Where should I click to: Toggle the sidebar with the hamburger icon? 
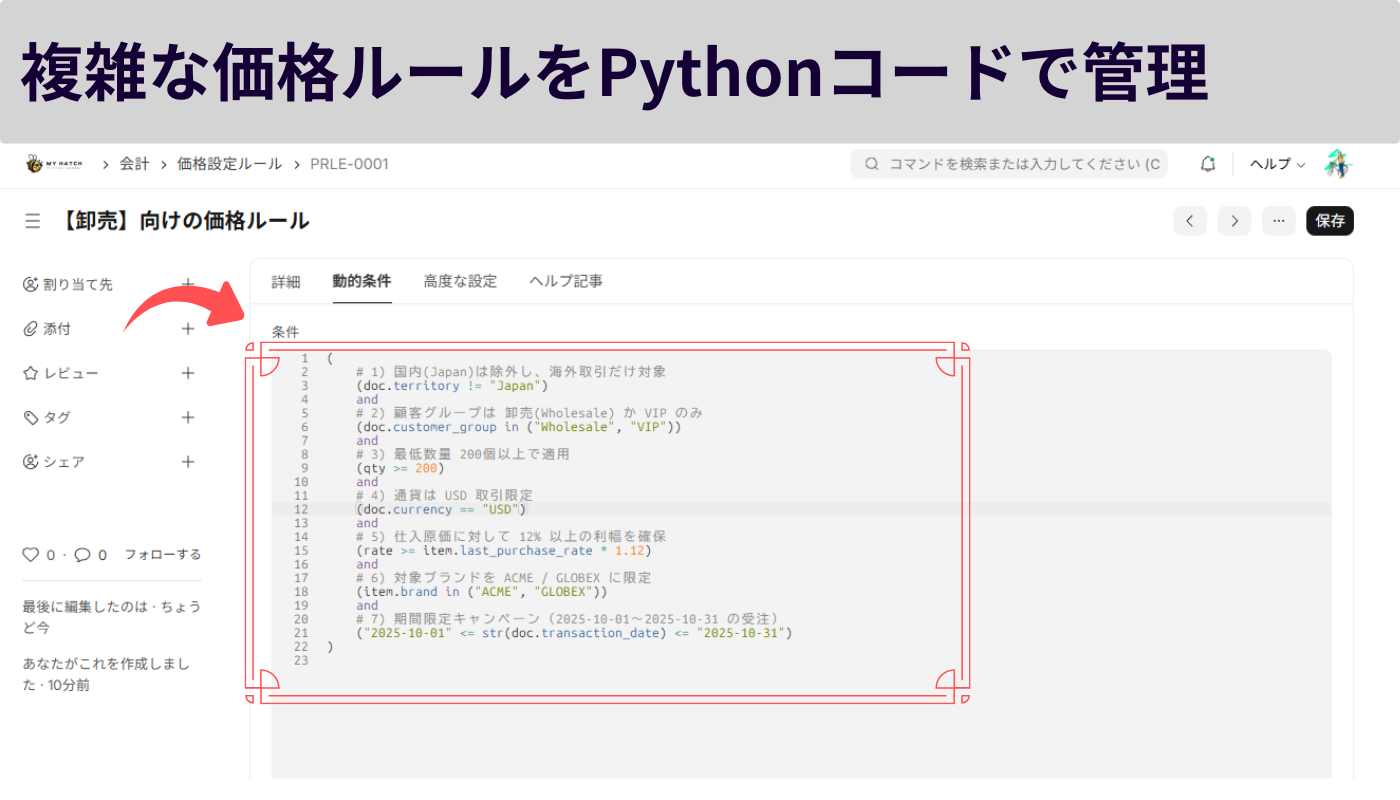33,221
